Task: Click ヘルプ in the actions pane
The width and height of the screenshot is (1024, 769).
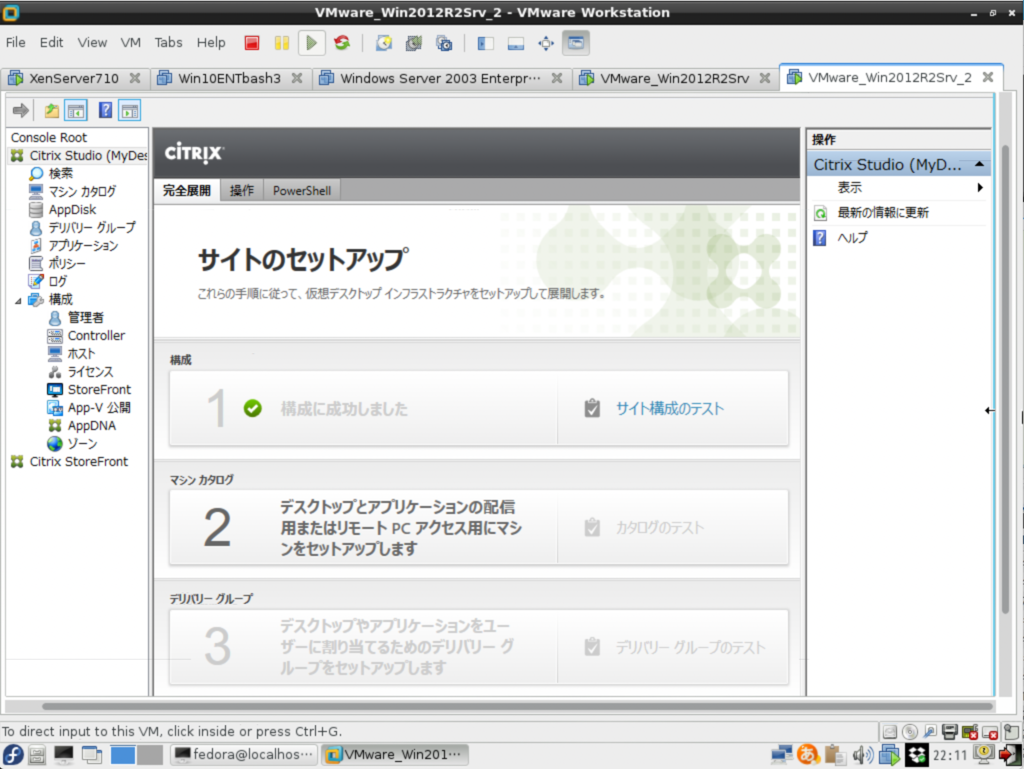Action: tap(852, 238)
